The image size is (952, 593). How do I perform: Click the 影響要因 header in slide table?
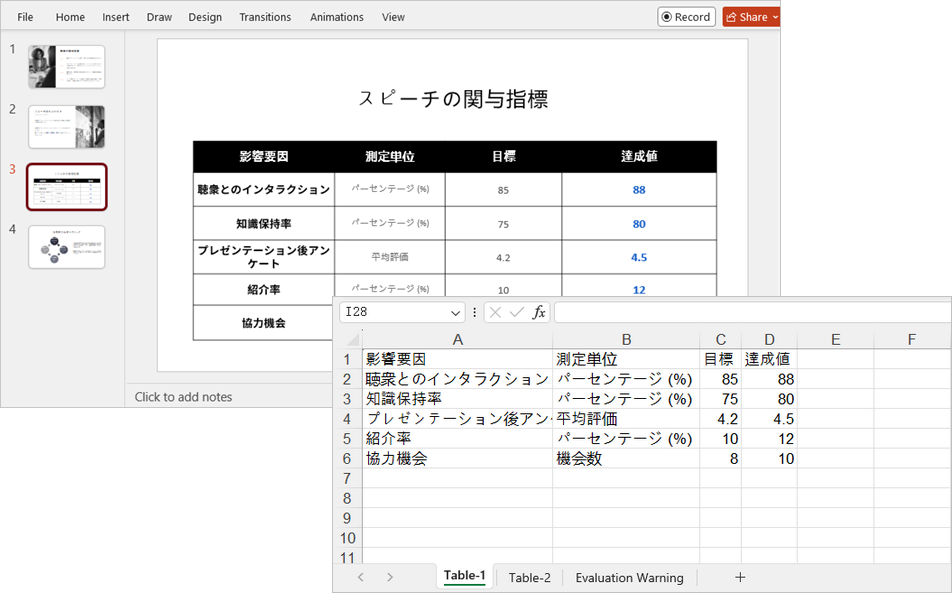coord(264,157)
